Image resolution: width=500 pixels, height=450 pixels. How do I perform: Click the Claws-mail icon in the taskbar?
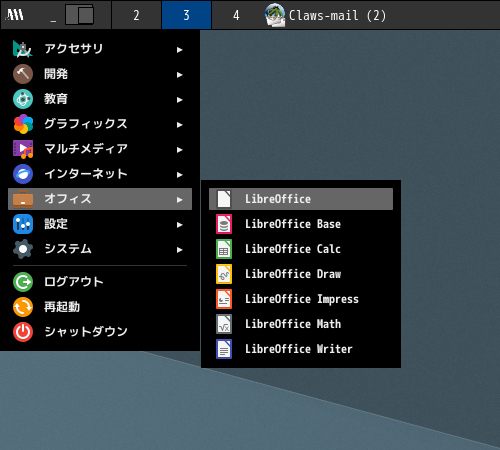point(275,15)
